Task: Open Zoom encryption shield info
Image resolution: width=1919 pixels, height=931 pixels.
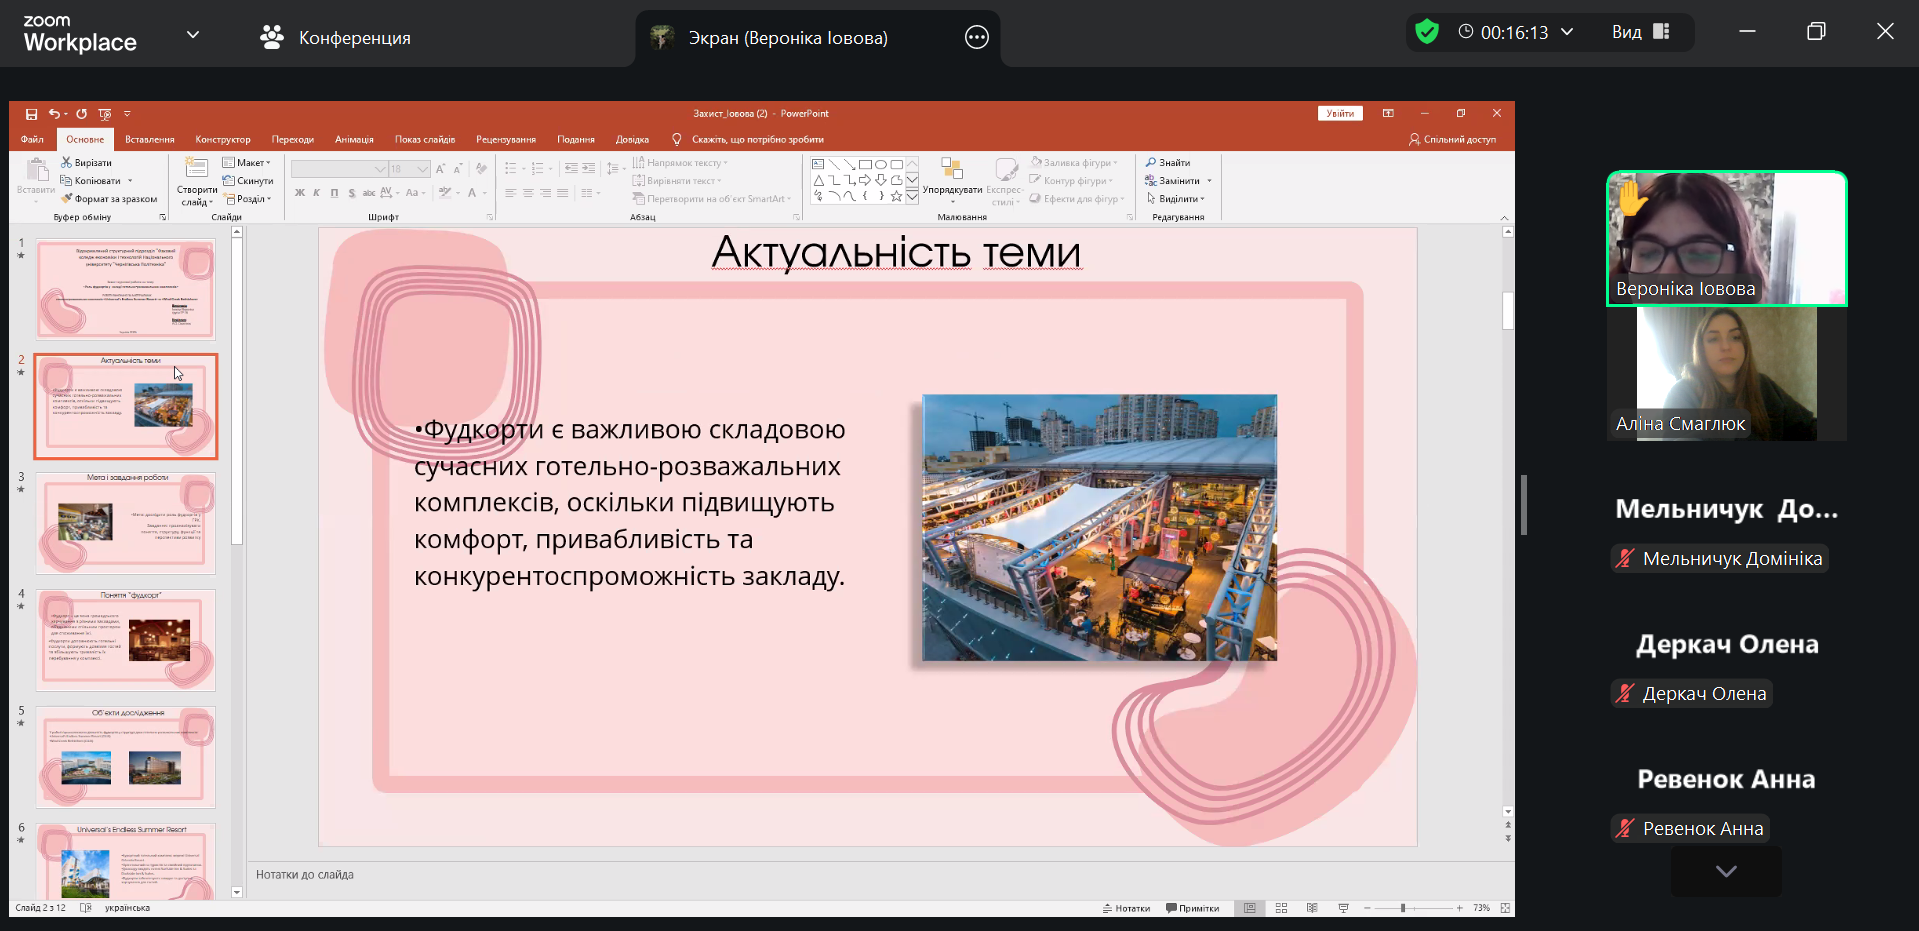Action: (x=1427, y=32)
